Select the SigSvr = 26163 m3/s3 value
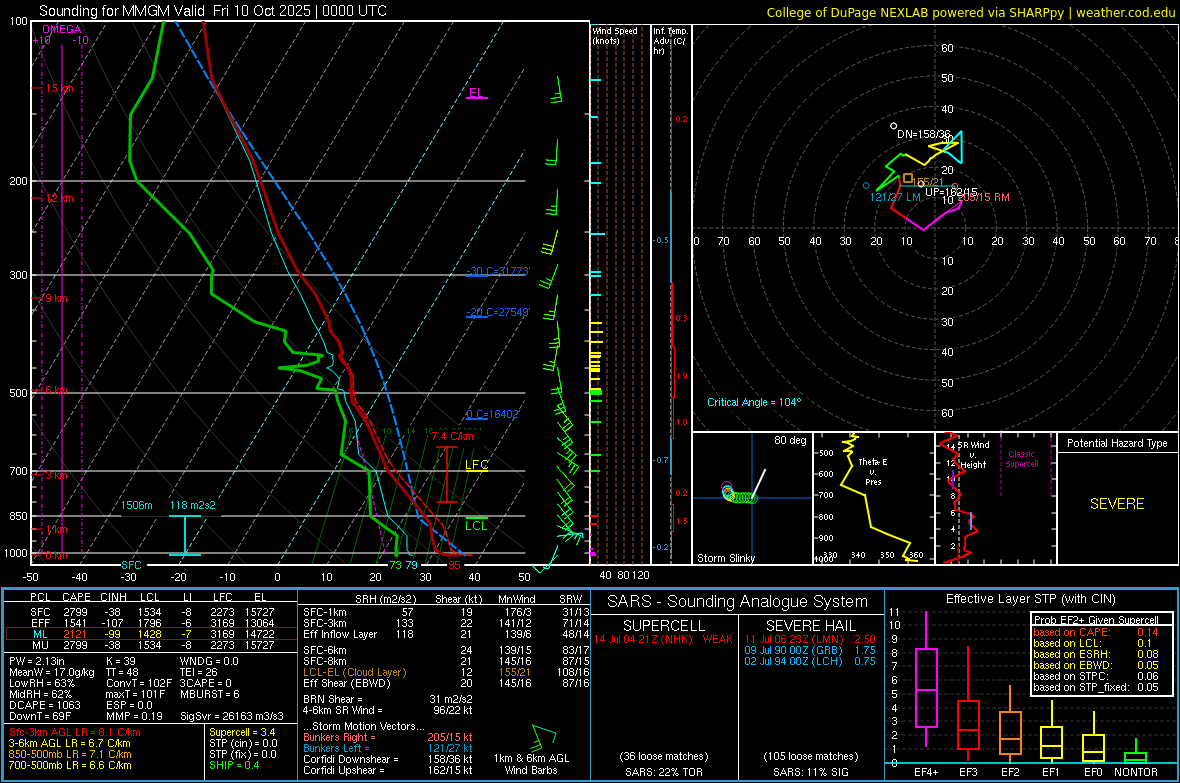Screen dimensions: 1180x783 pos(232,716)
